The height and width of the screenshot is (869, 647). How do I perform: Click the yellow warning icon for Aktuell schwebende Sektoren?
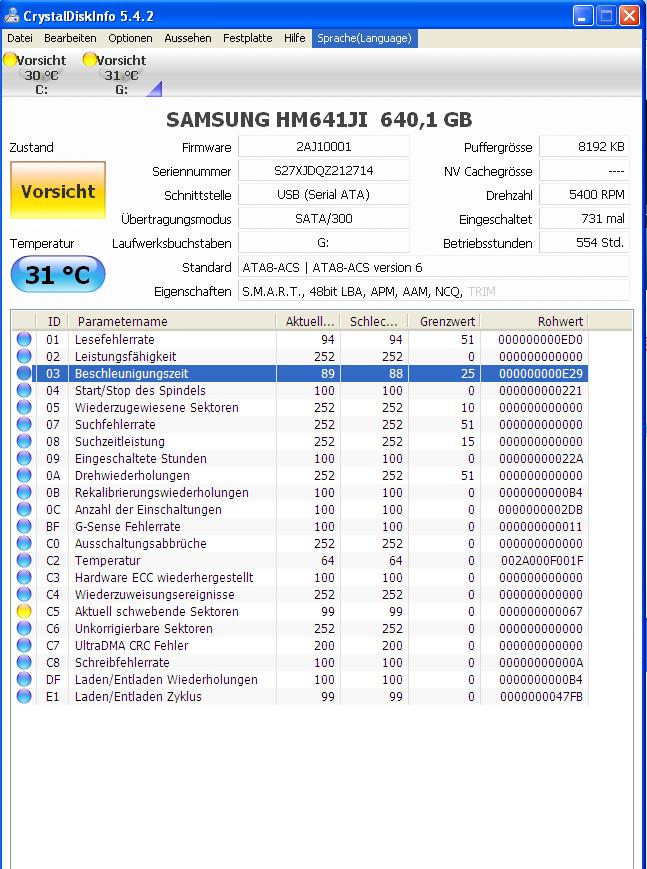tap(24, 611)
